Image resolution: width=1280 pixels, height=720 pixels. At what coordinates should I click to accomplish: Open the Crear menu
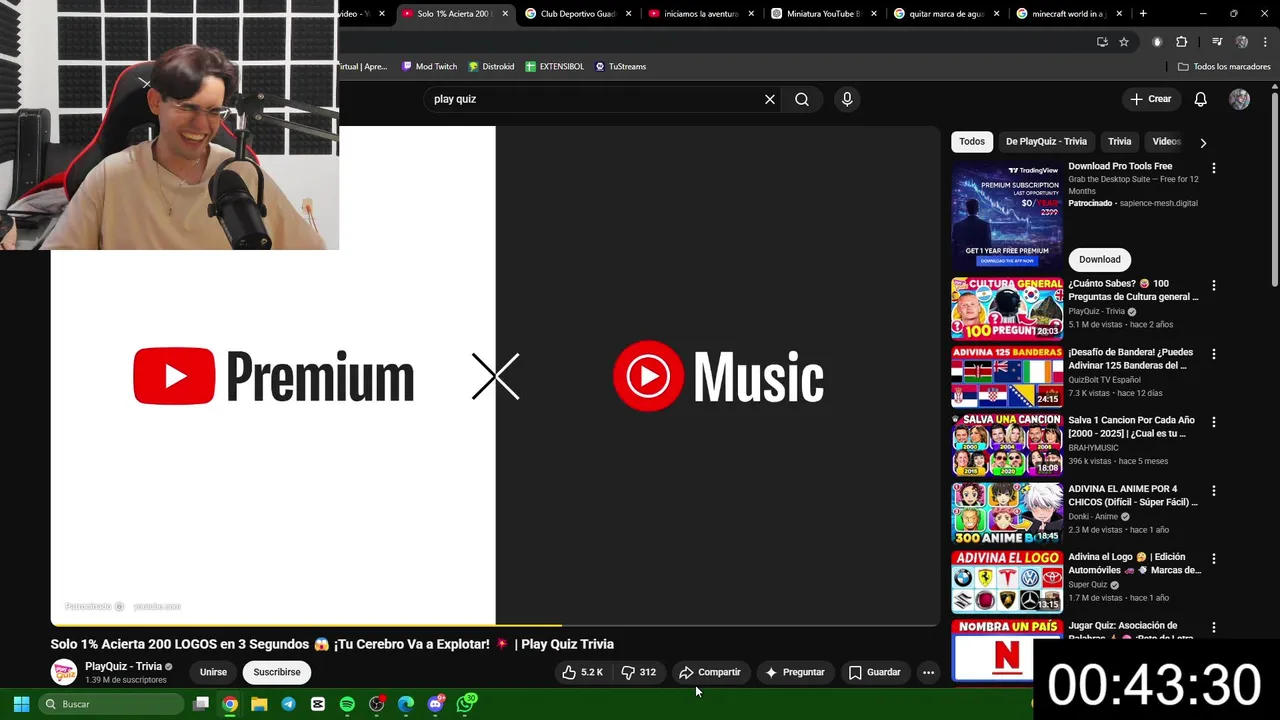click(1151, 99)
